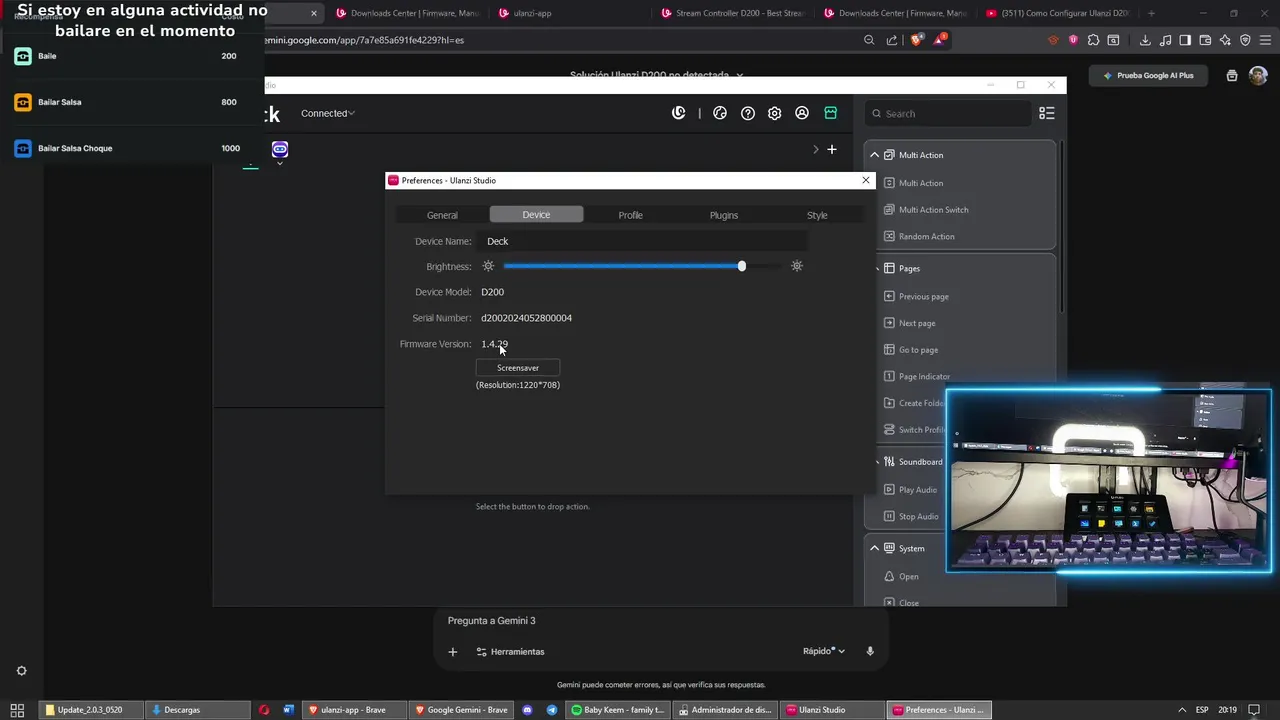Open Herramientas in the Gemini prompt
Image resolution: width=1280 pixels, height=720 pixels.
click(510, 652)
